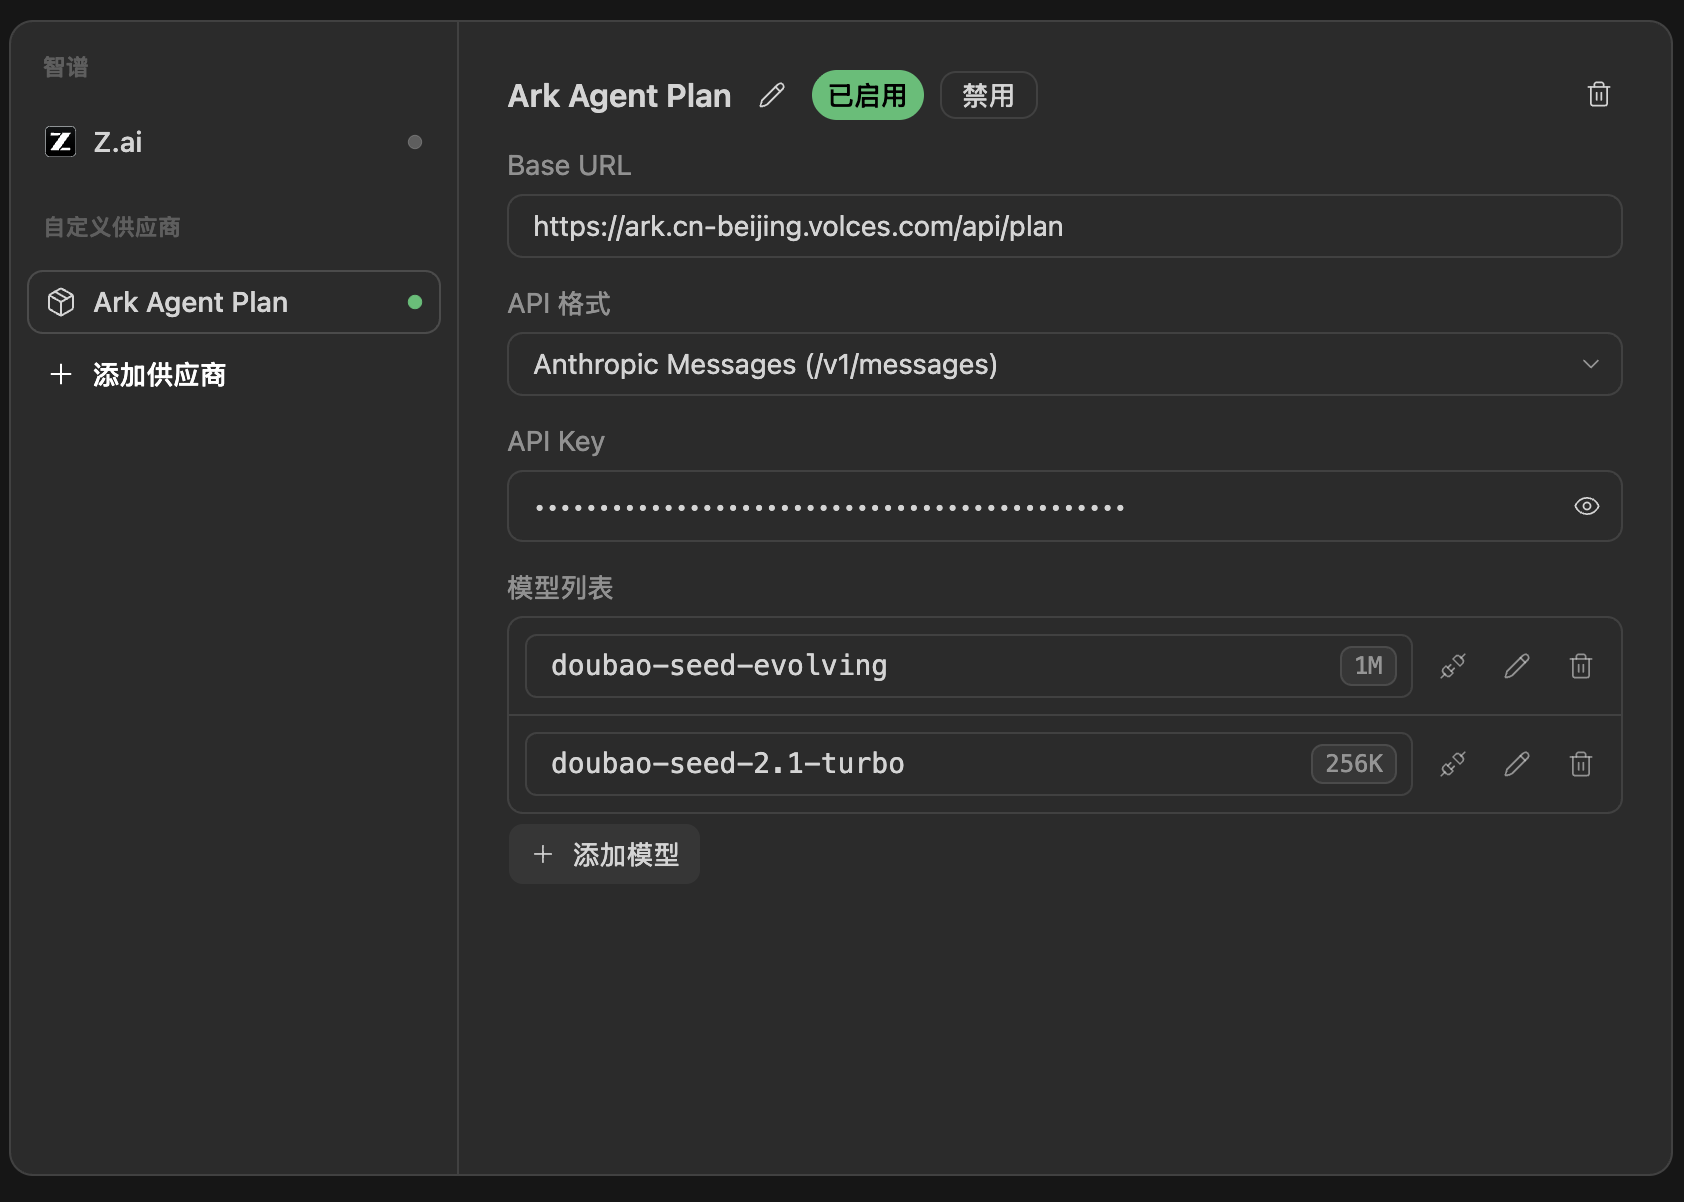Click the 智谱 section header

tap(66, 67)
